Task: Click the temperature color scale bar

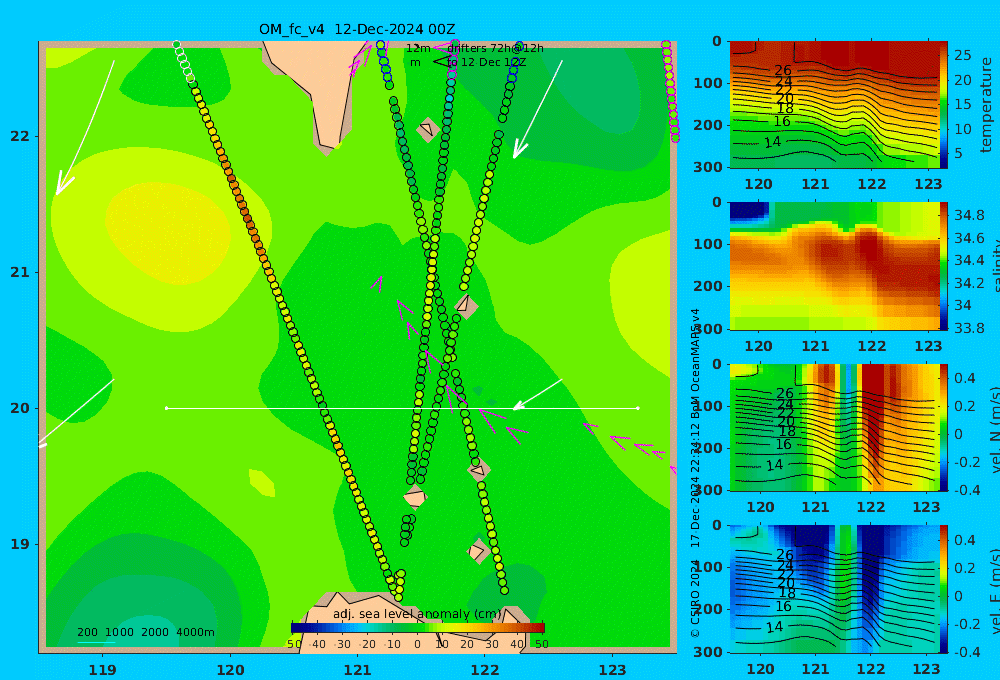Action: (944, 105)
